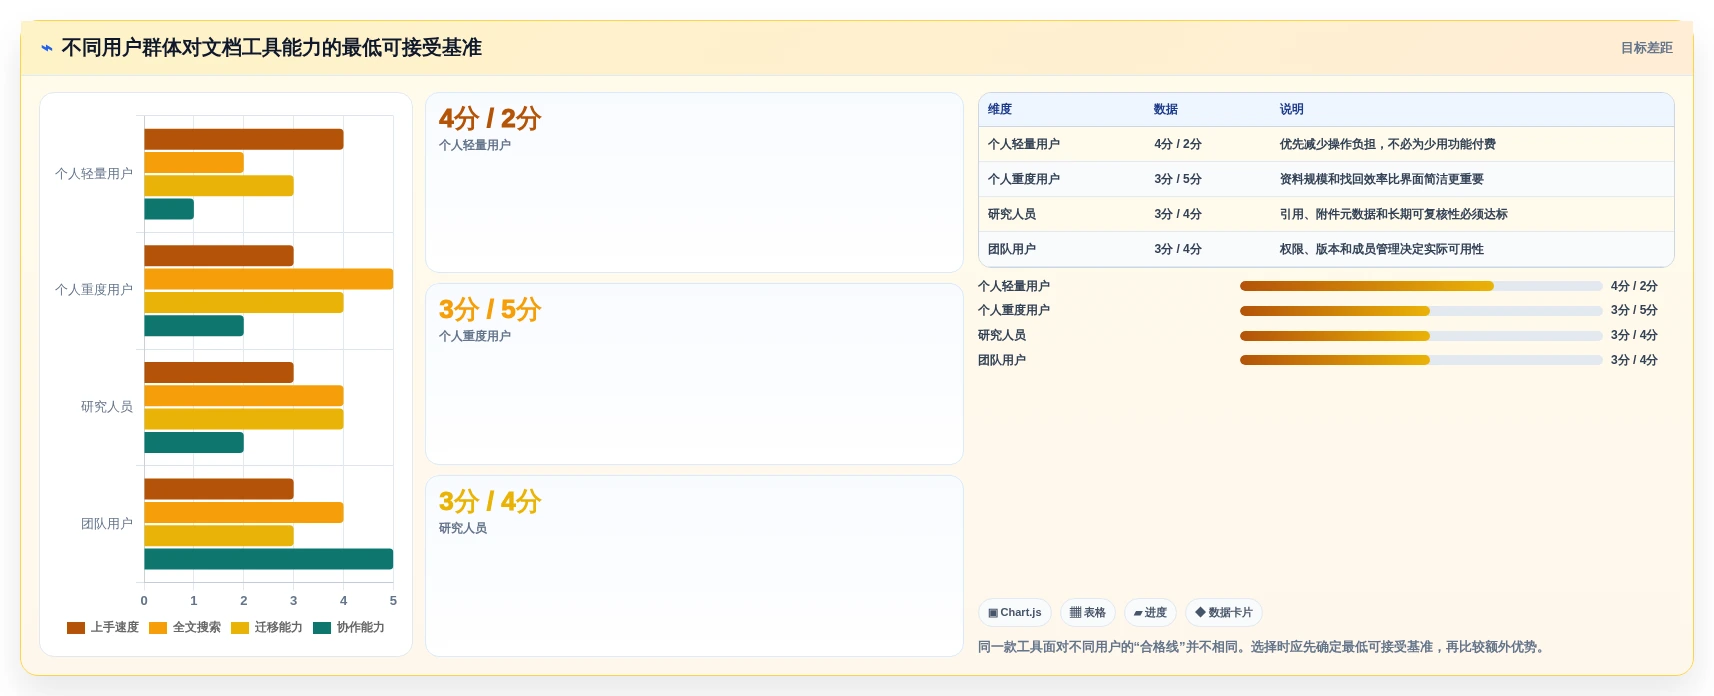Click the 目标差距 label in header
Viewport: 1714px width, 696px height.
tap(1646, 48)
